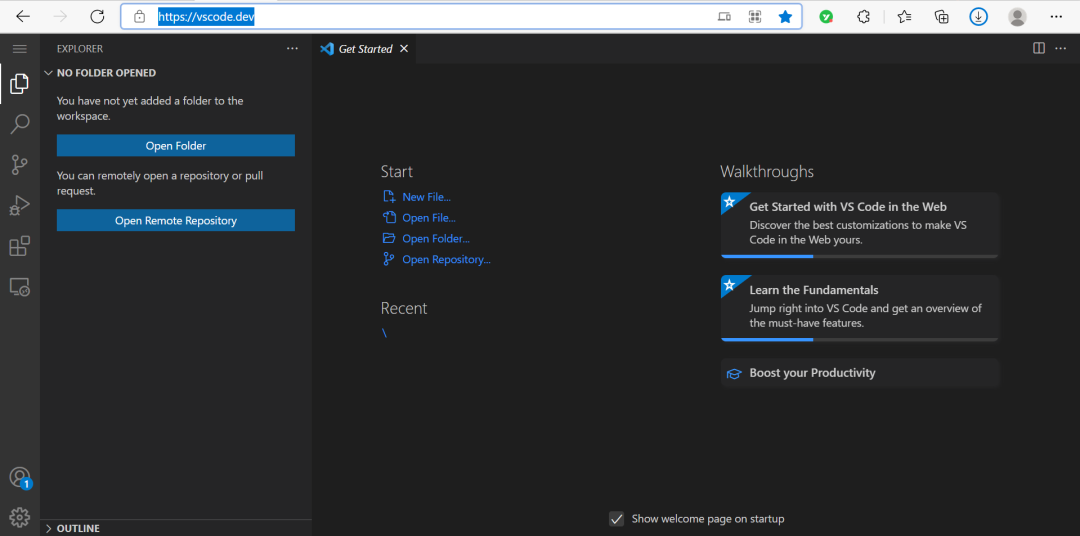Viewport: 1080px width, 536px height.
Task: Open the browser Favorites list icon
Action: 904,17
